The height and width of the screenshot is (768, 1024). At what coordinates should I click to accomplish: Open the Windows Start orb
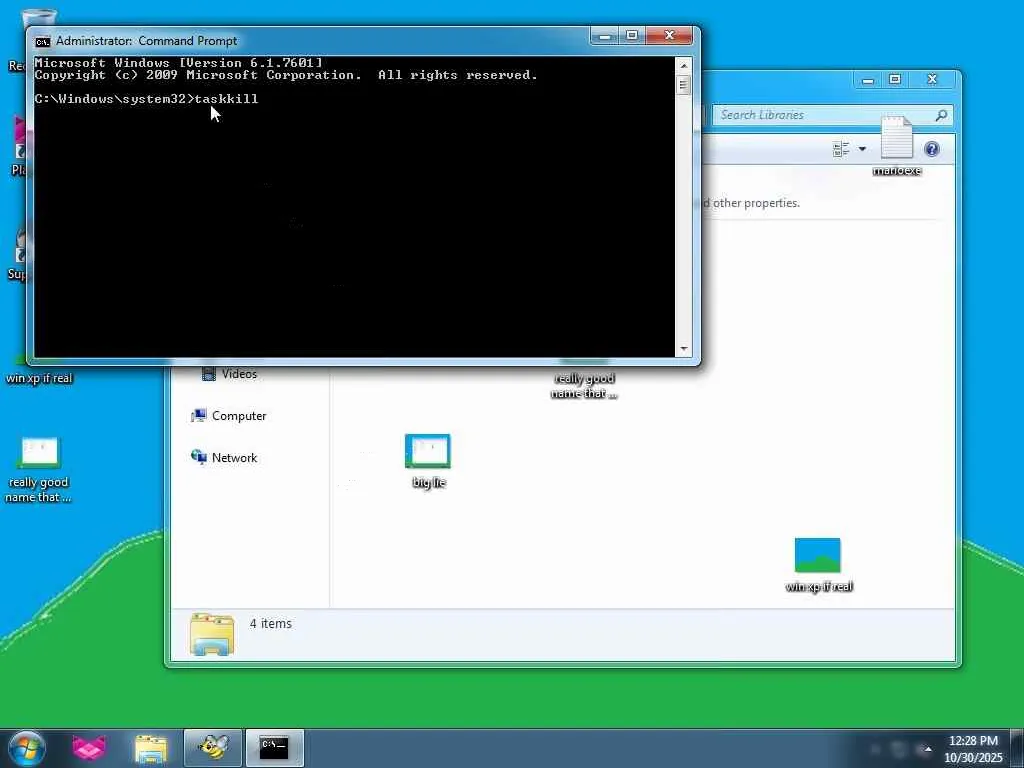tap(26, 748)
